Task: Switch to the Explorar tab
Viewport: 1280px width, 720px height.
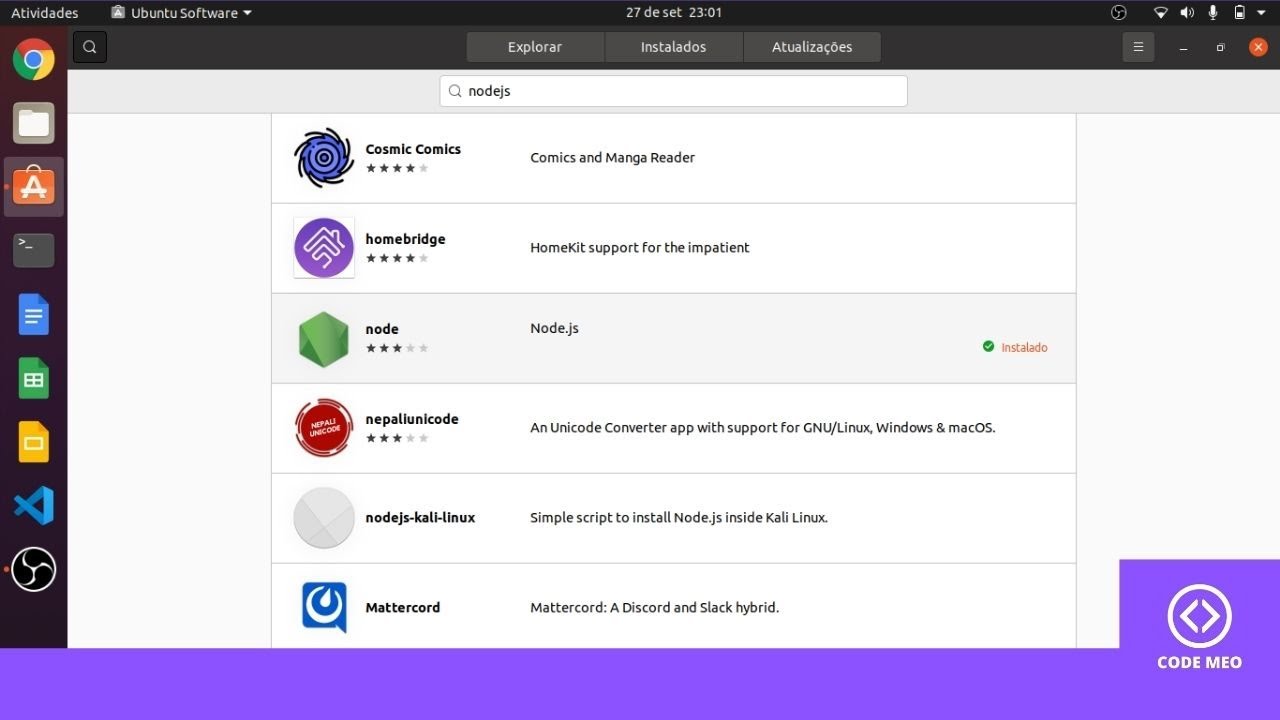Action: click(535, 47)
